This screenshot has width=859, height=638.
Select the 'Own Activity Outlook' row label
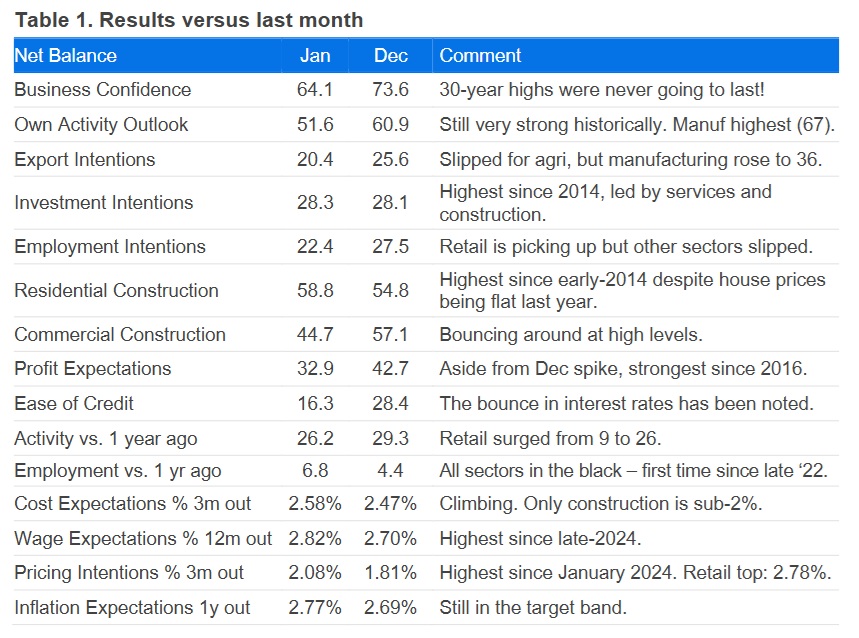pos(101,125)
